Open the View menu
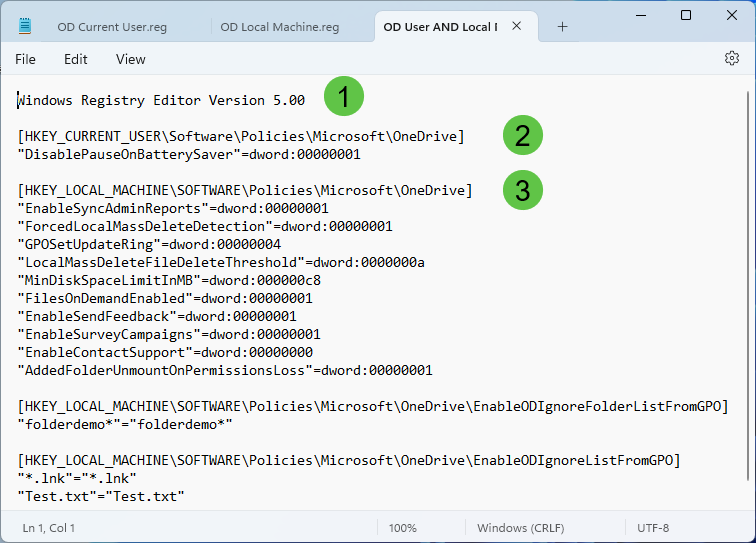Screen dimensions: 756x543 click(131, 59)
